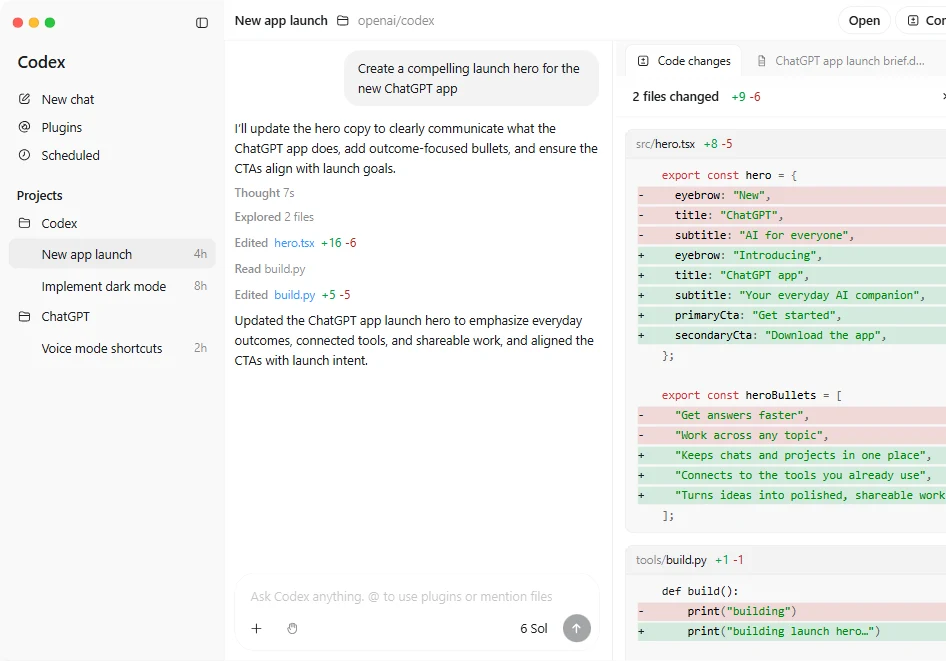Image resolution: width=946 pixels, height=661 pixels.
Task: Click added line title: "ChatGPT app"
Action: [x=792, y=275]
